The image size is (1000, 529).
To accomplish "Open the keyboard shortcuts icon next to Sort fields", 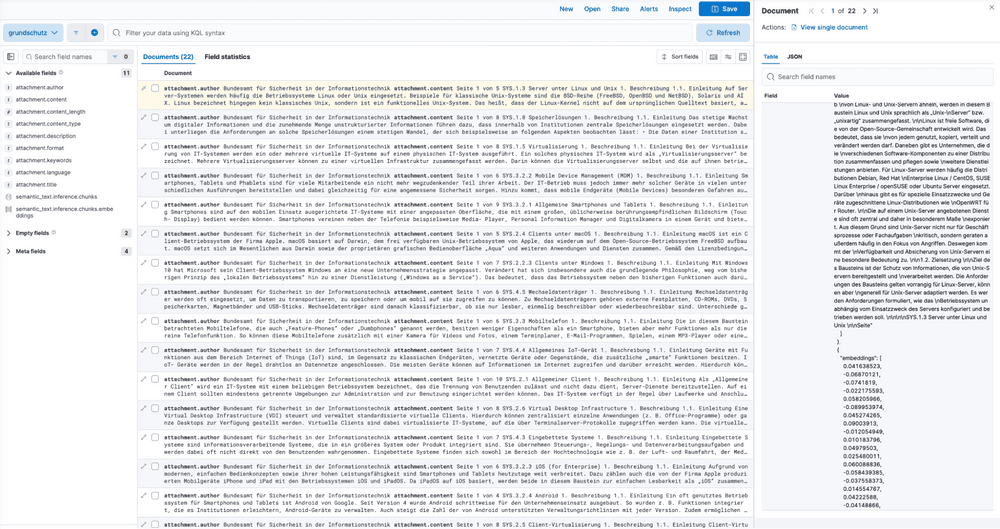I will pyautogui.click(x=713, y=57).
